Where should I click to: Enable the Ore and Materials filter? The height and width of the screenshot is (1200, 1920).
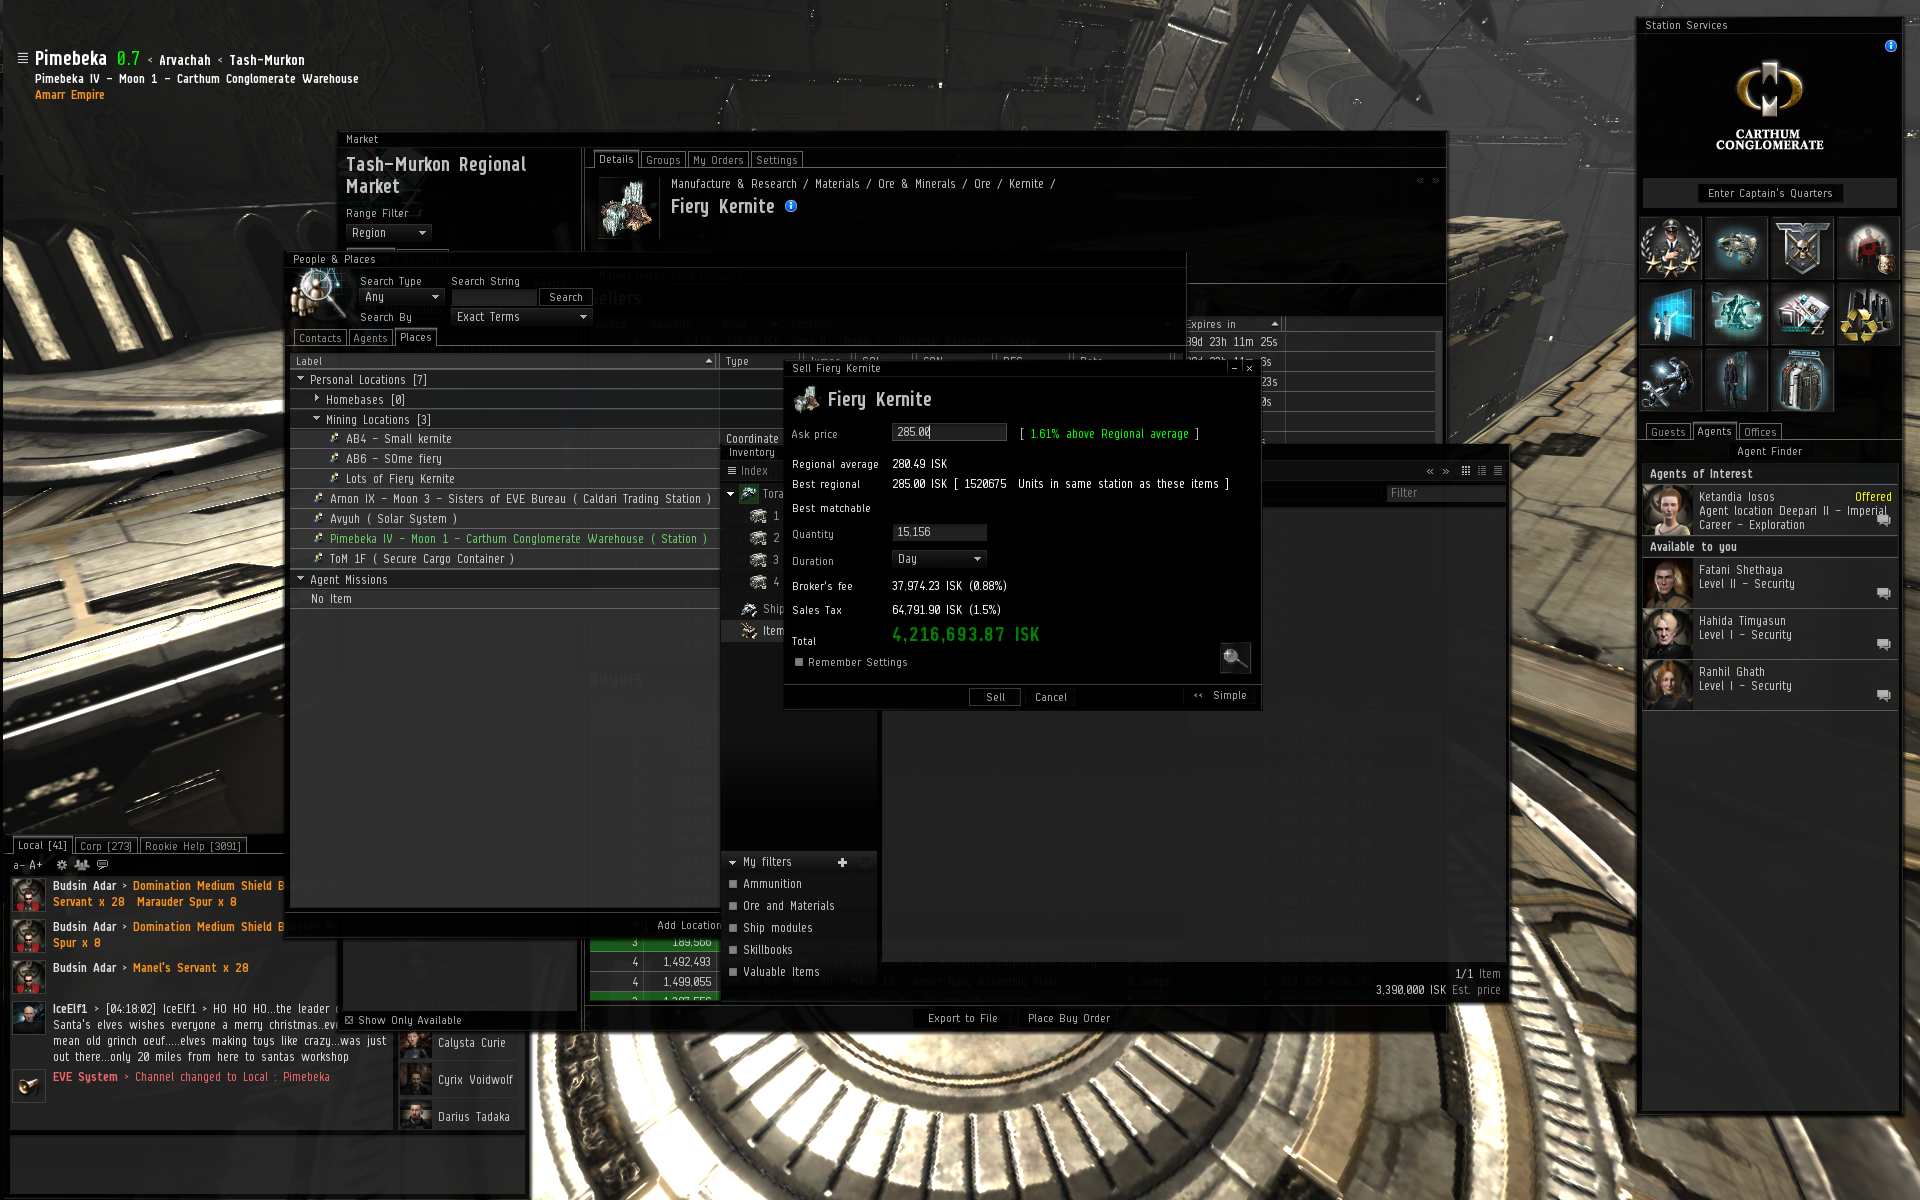733,906
